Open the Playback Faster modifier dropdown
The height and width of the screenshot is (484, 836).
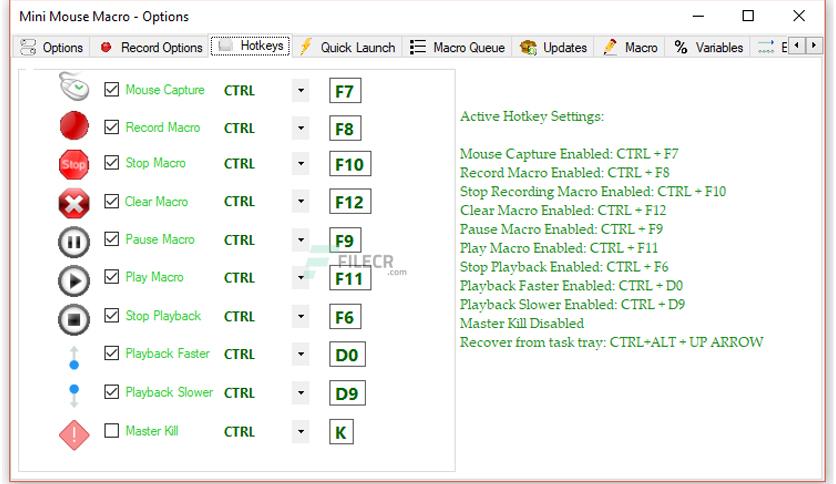tap(301, 354)
